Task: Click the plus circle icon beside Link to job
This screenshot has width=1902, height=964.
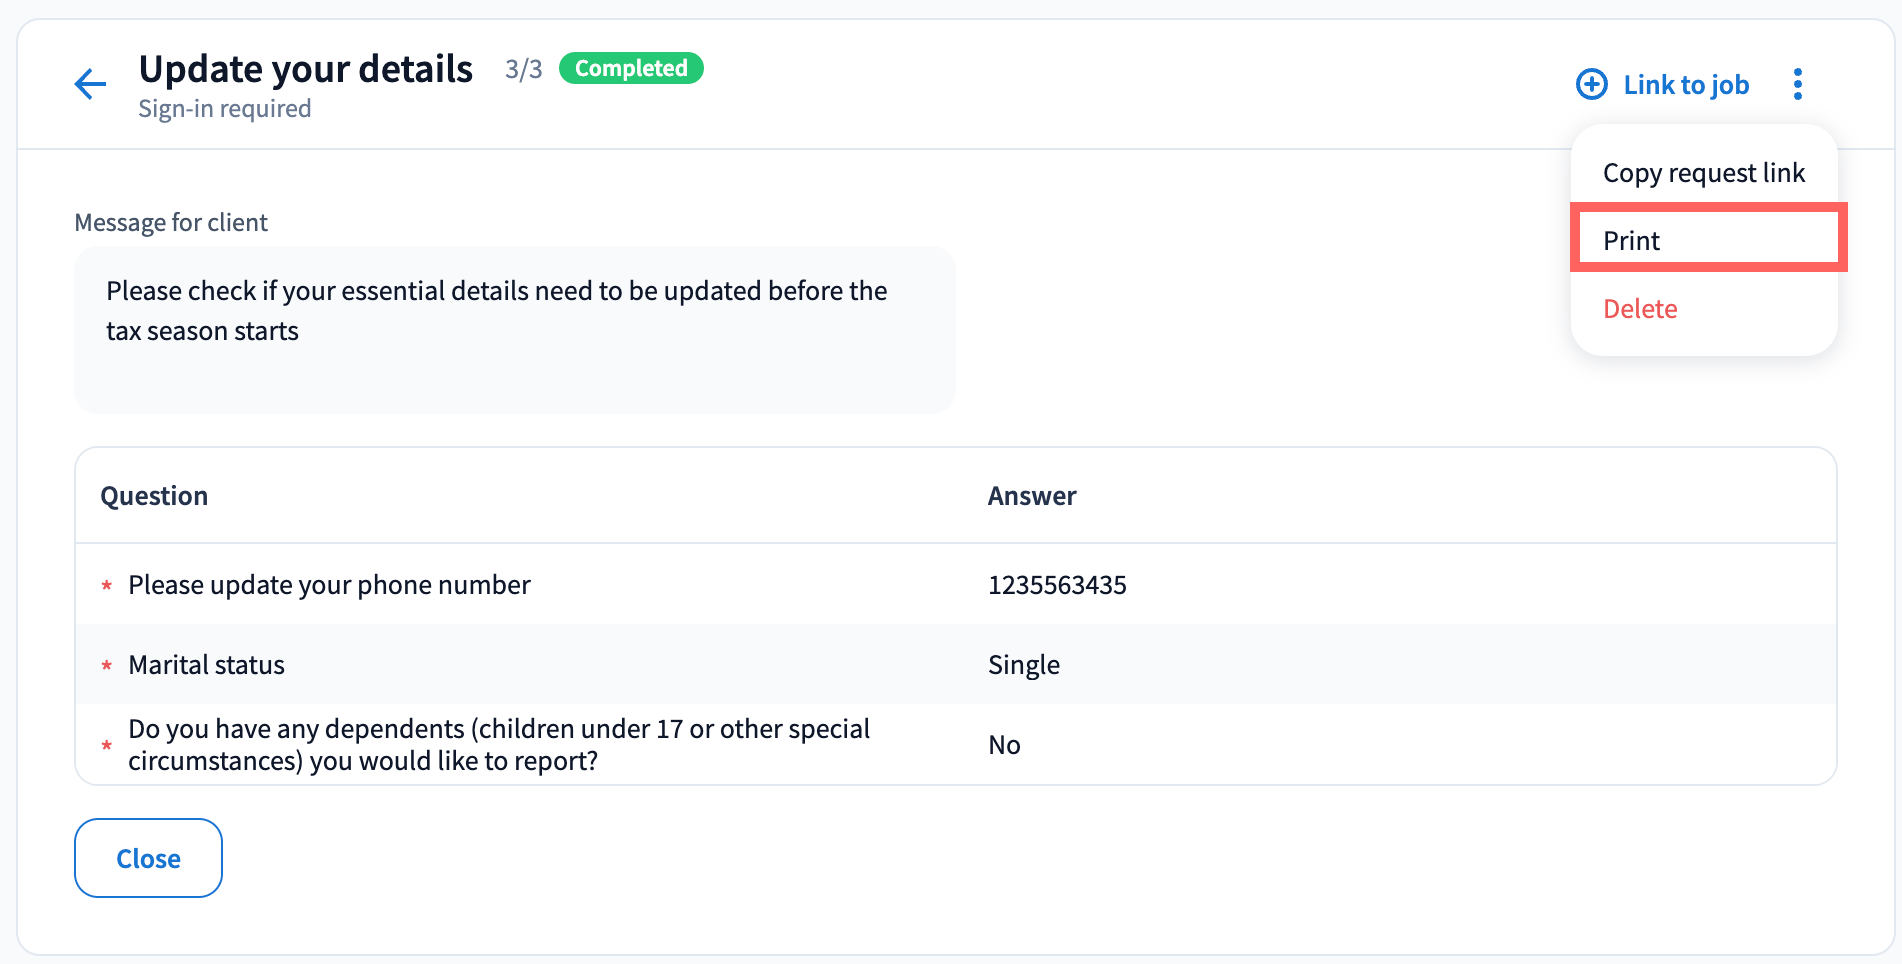Action: coord(1591,84)
